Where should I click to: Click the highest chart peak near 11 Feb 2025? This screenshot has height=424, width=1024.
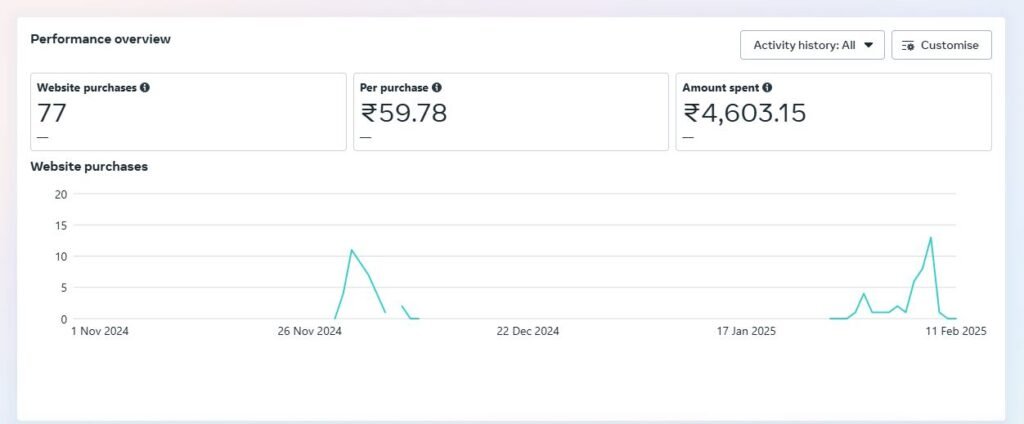pos(931,238)
